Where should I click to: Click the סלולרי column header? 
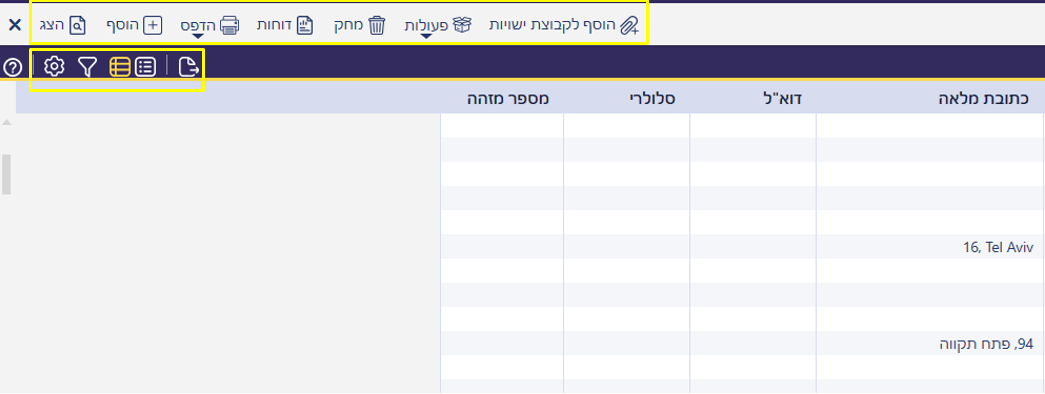click(x=652, y=99)
